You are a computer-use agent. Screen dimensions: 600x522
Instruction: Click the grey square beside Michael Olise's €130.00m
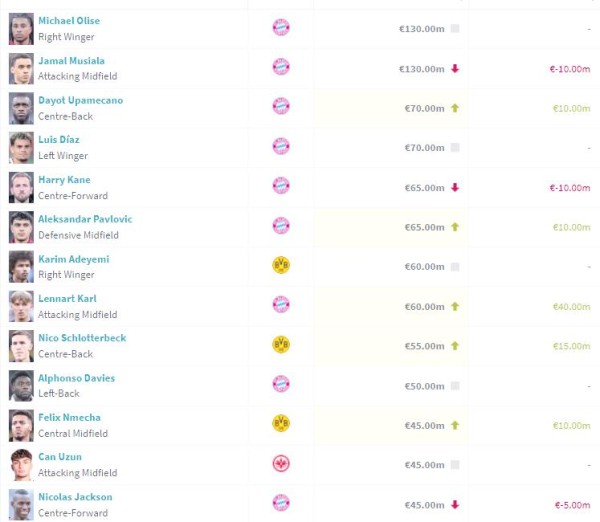pos(455,29)
